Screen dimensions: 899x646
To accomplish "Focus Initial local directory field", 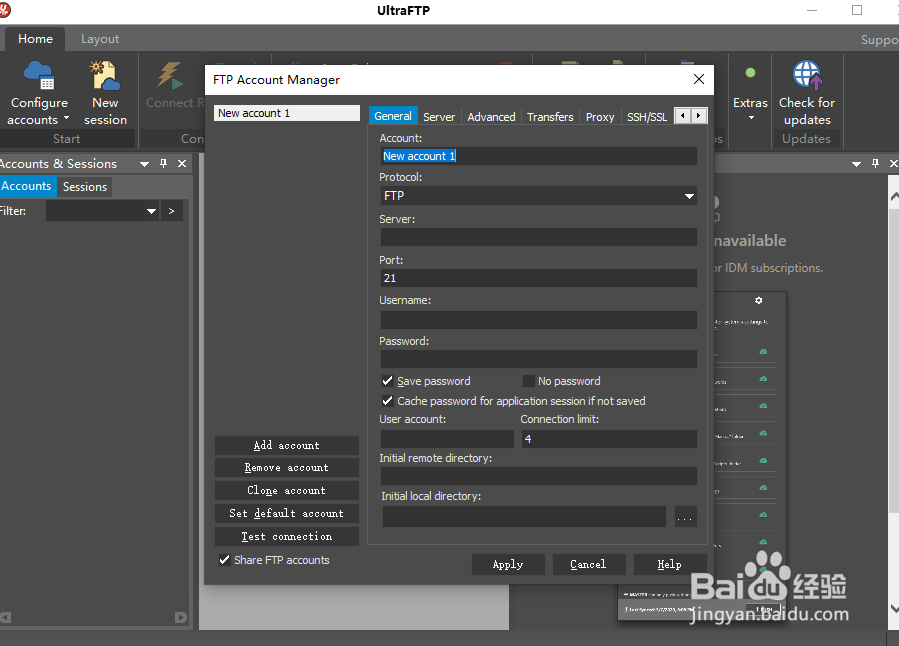I will tap(524, 516).
